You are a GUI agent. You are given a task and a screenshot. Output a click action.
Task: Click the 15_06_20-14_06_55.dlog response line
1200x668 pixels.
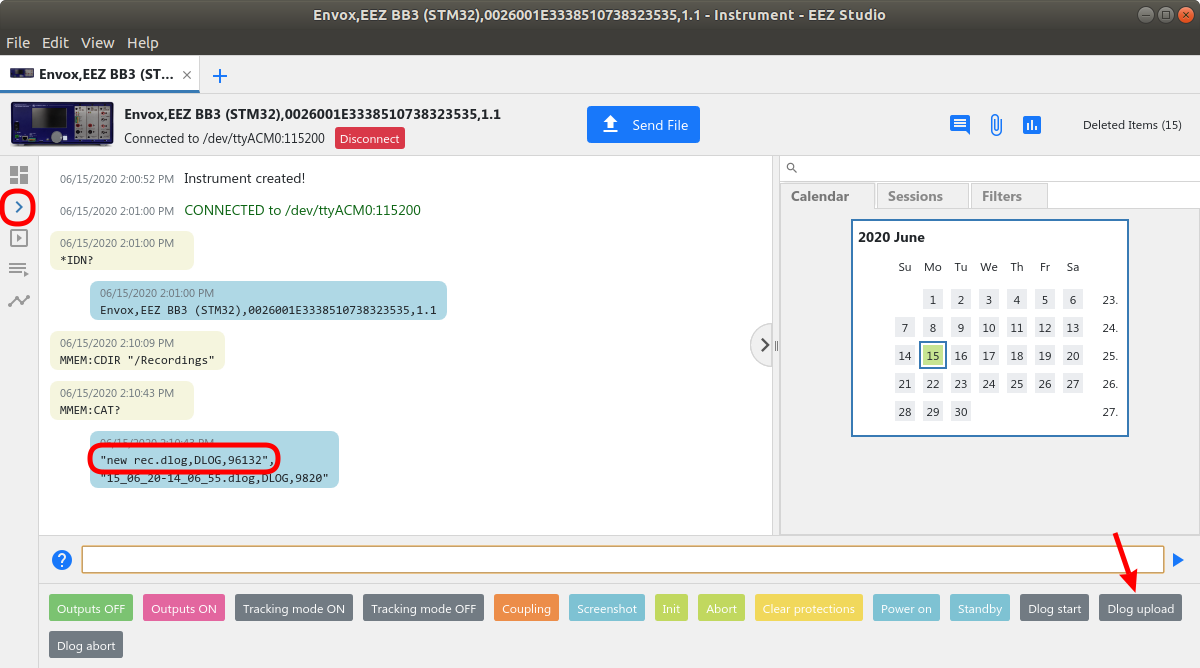tap(214, 477)
